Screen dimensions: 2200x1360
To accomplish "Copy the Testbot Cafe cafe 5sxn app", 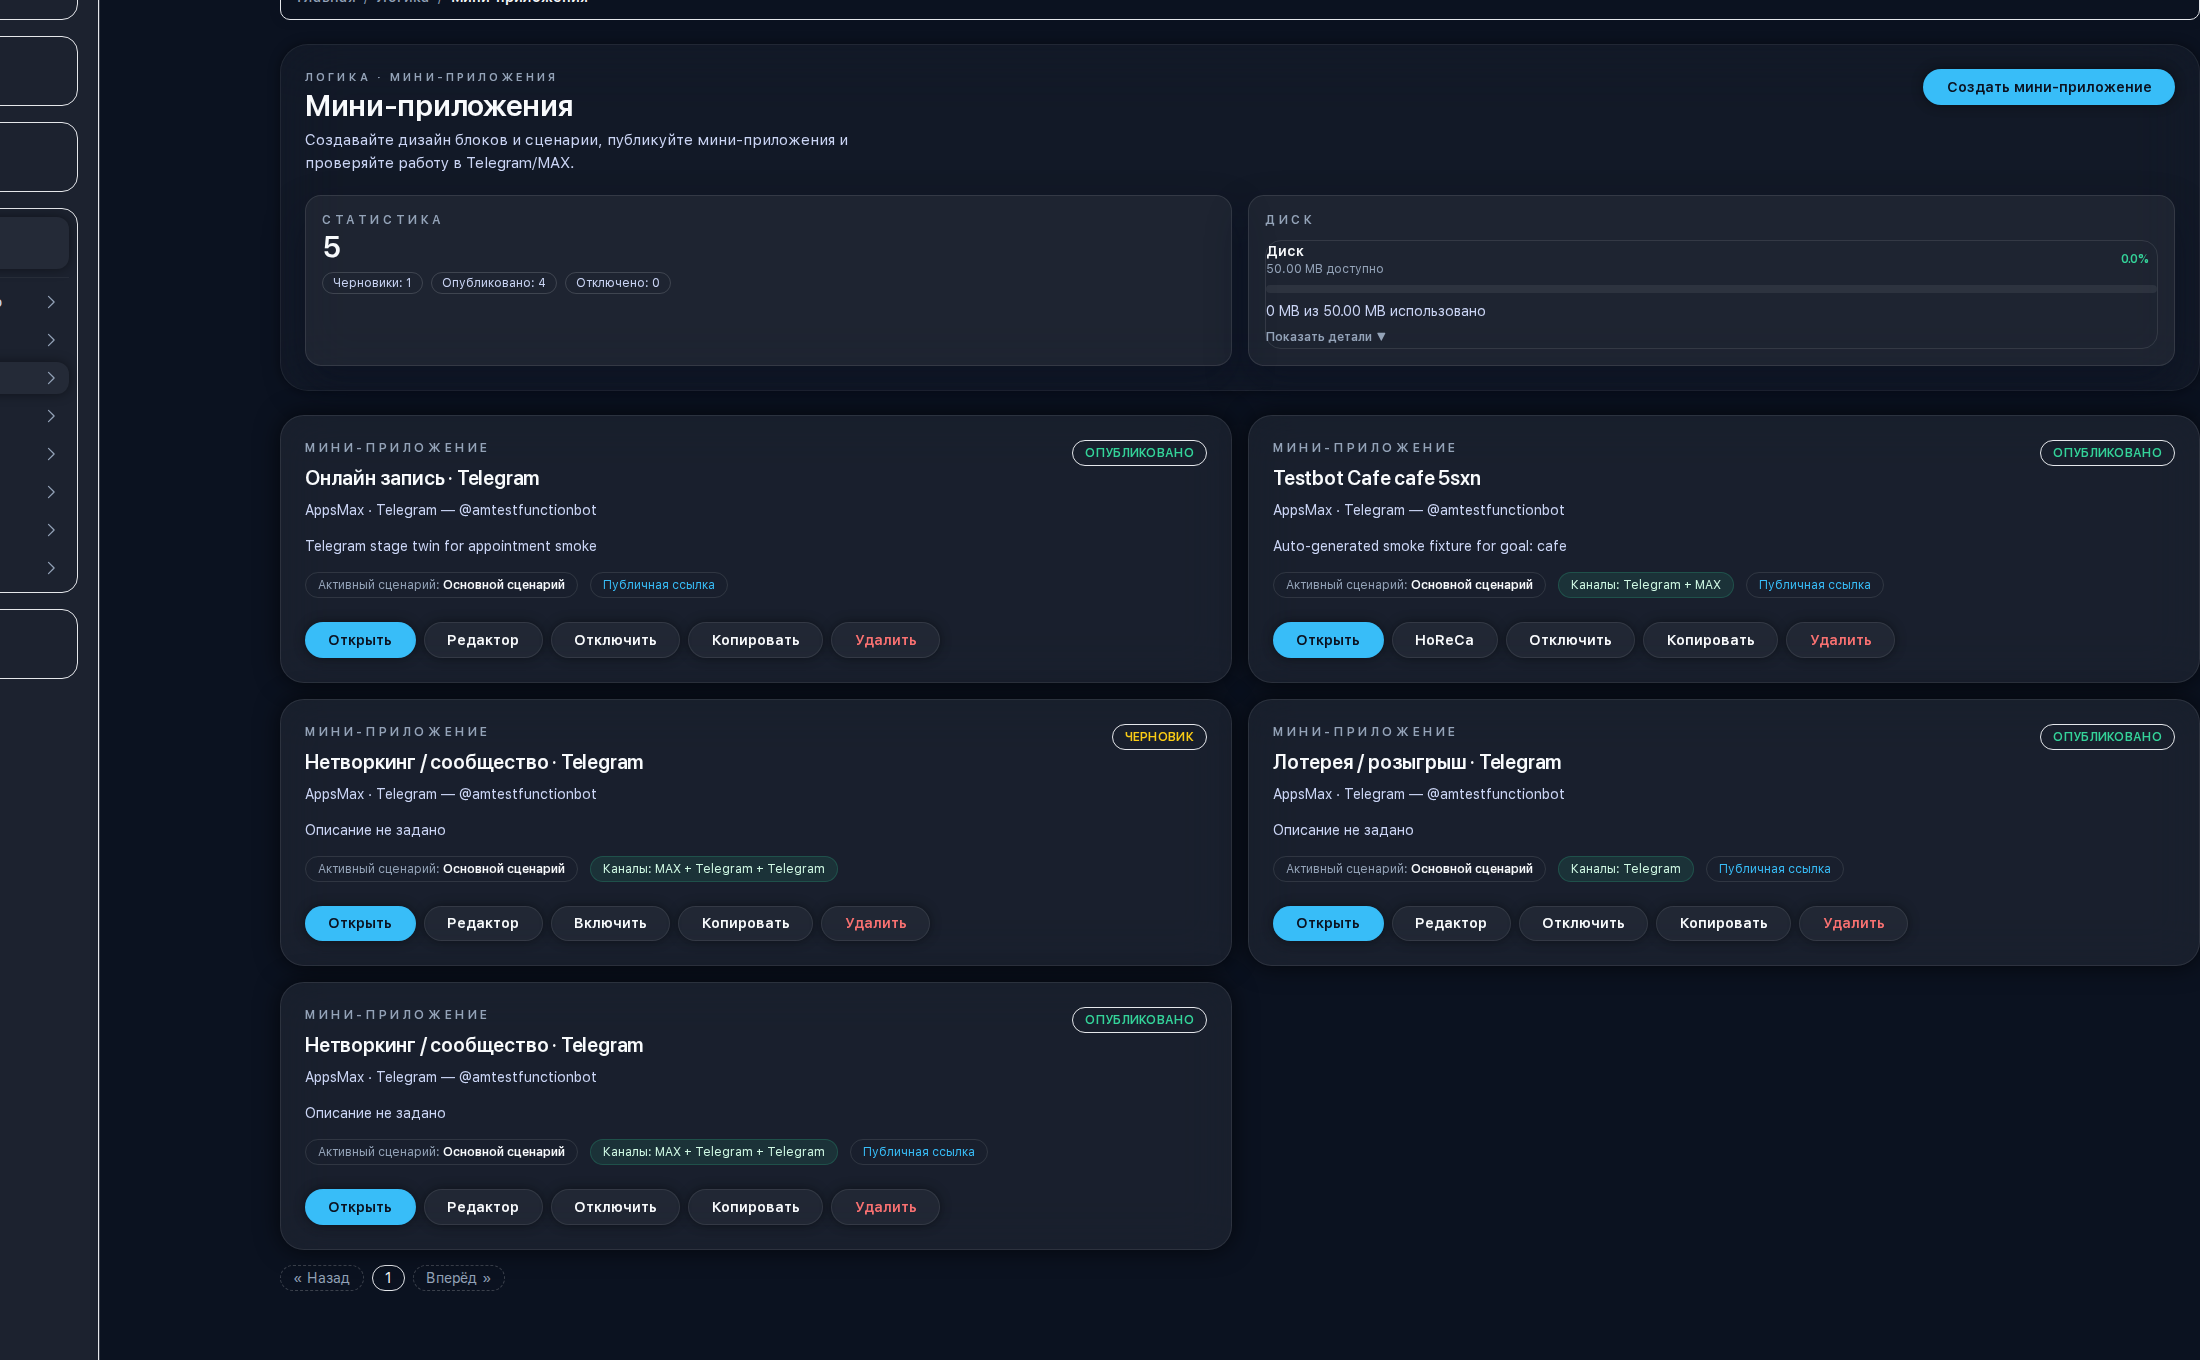I will tap(1710, 640).
